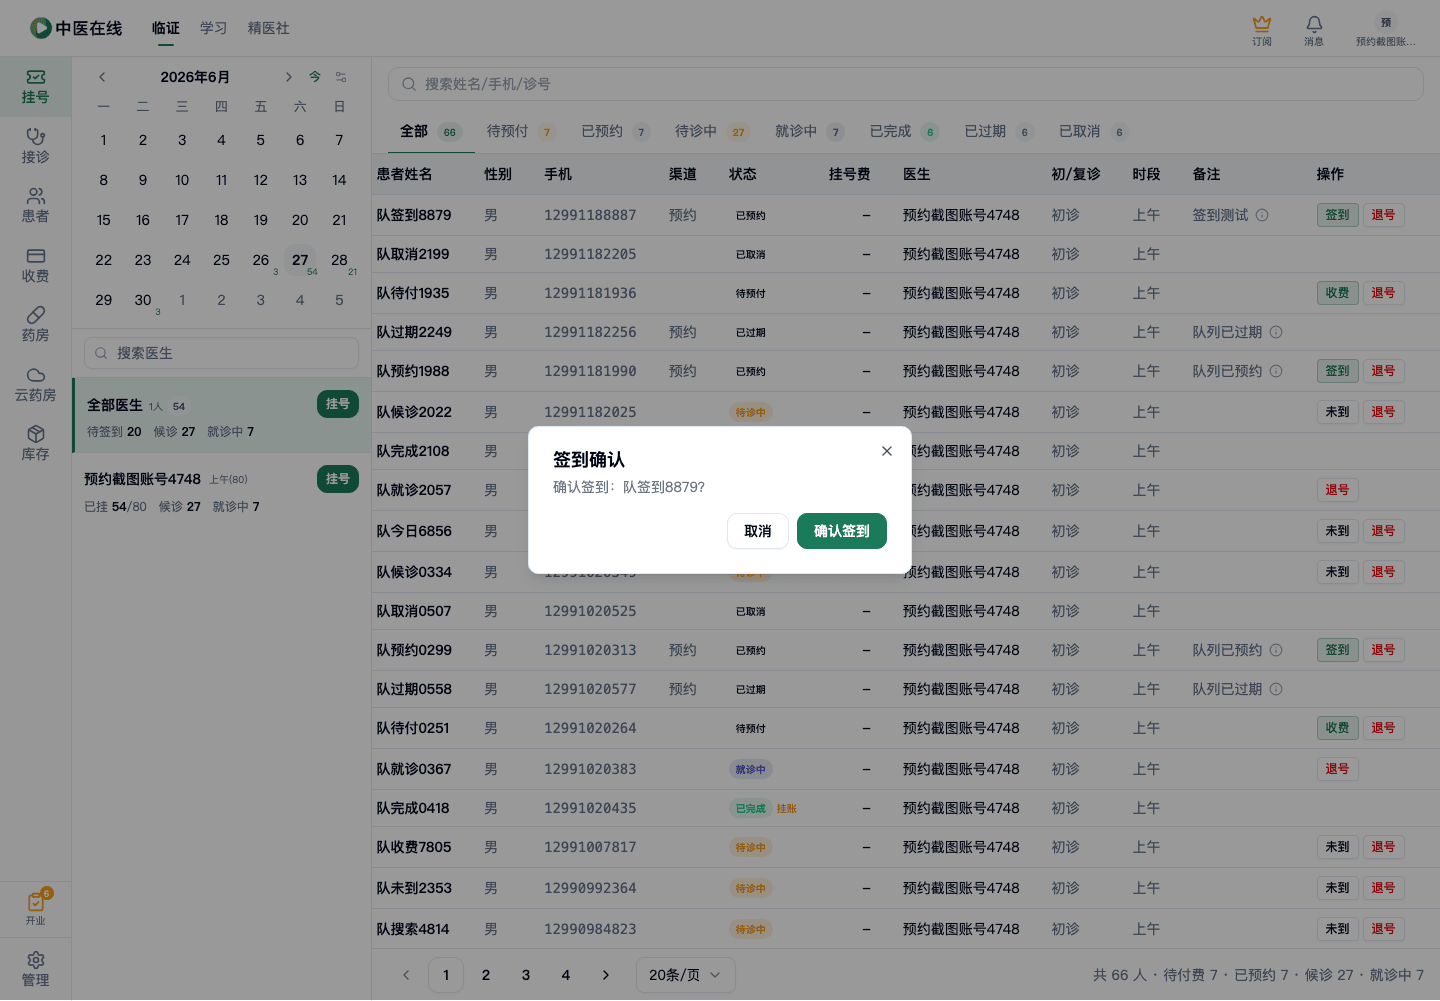Go to previous month in calendar
The width and height of the screenshot is (1440, 1001).
(x=102, y=77)
